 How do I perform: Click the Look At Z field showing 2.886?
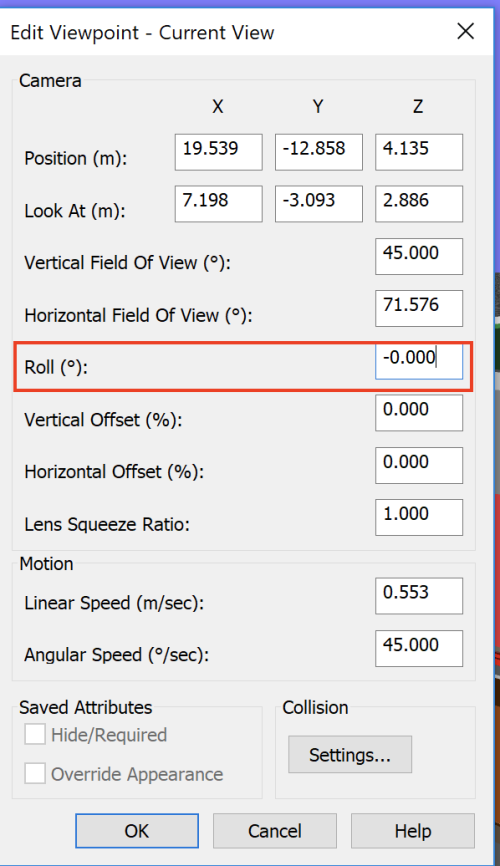(419, 204)
